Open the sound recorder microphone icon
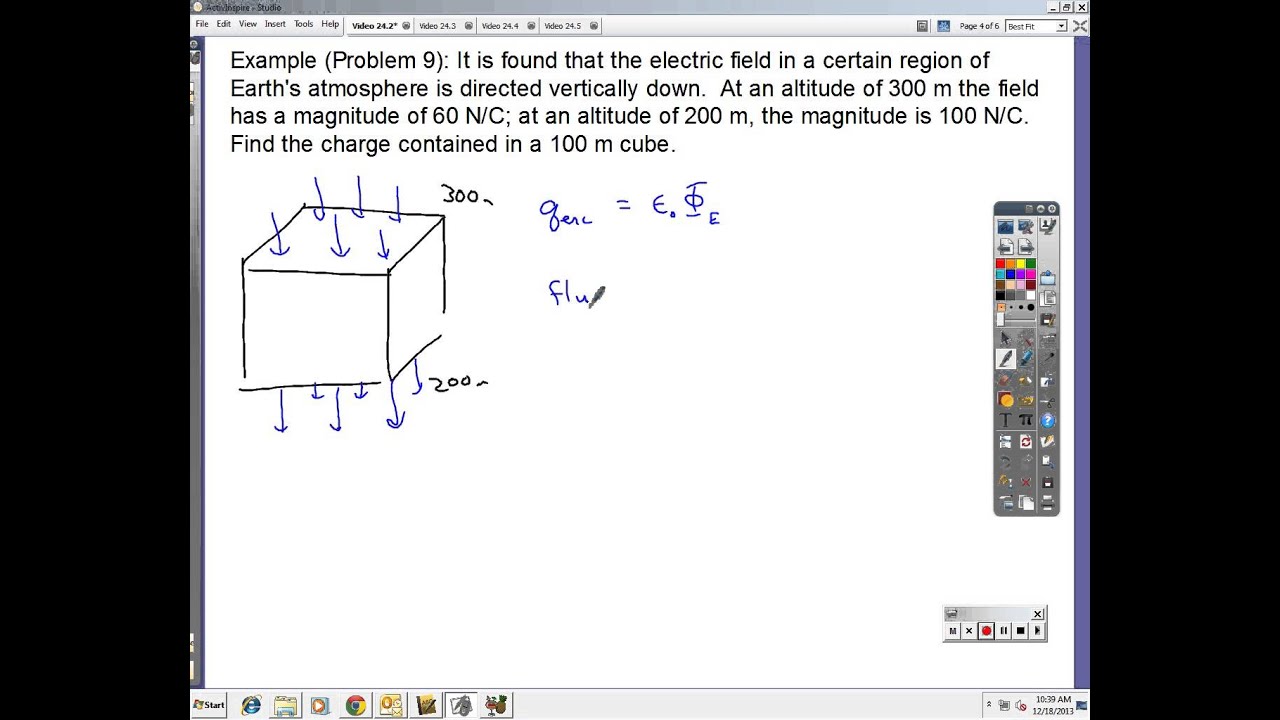 [x=1048, y=357]
